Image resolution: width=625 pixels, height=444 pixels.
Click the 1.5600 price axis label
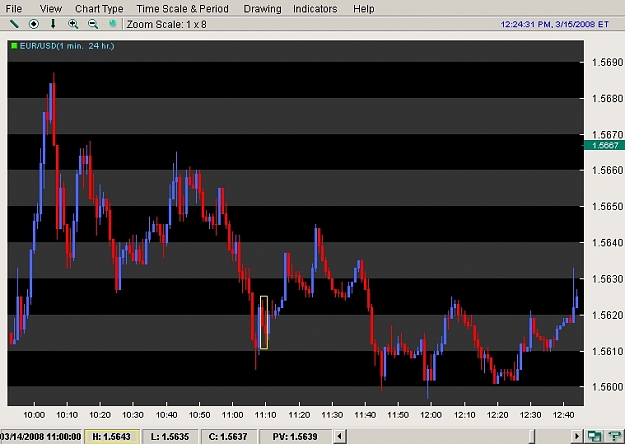click(607, 387)
